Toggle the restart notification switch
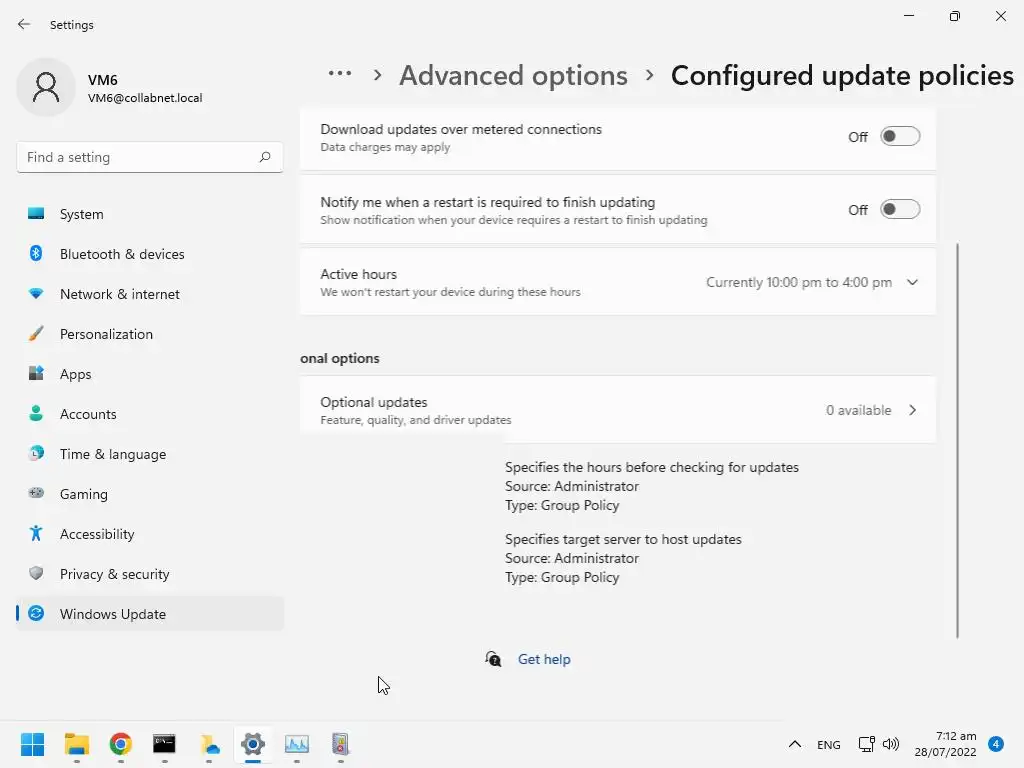The width and height of the screenshot is (1024, 768). 899,210
